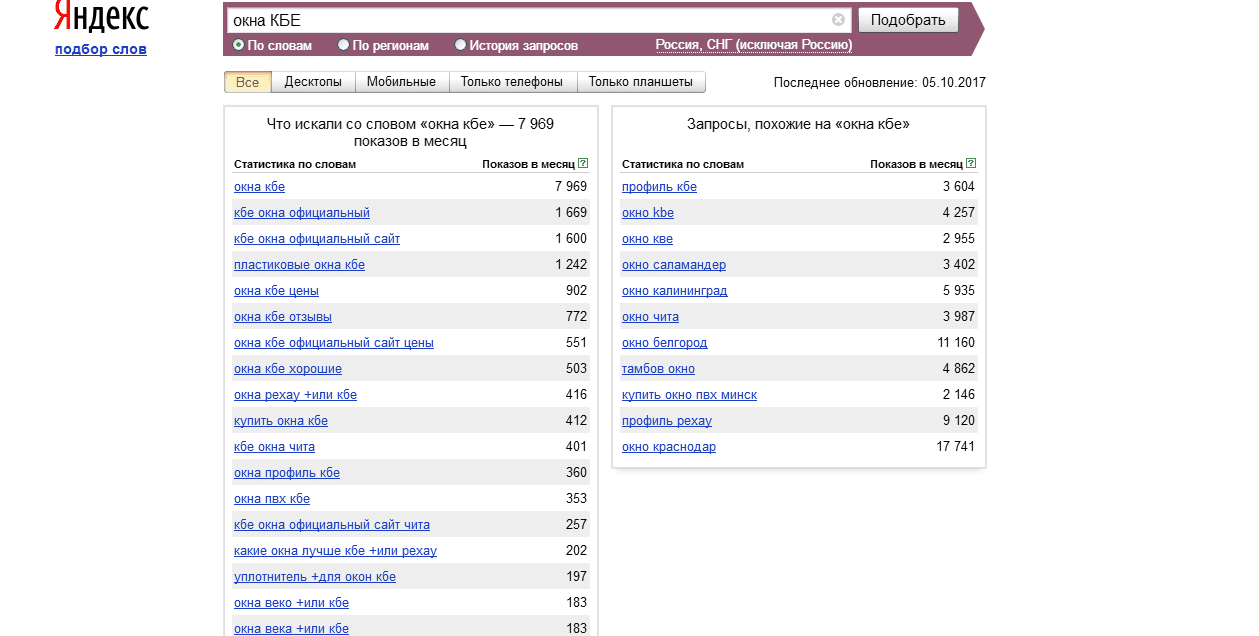Open the 'профиль рехау' similar query
The height and width of the screenshot is (636, 1259).
click(x=666, y=421)
